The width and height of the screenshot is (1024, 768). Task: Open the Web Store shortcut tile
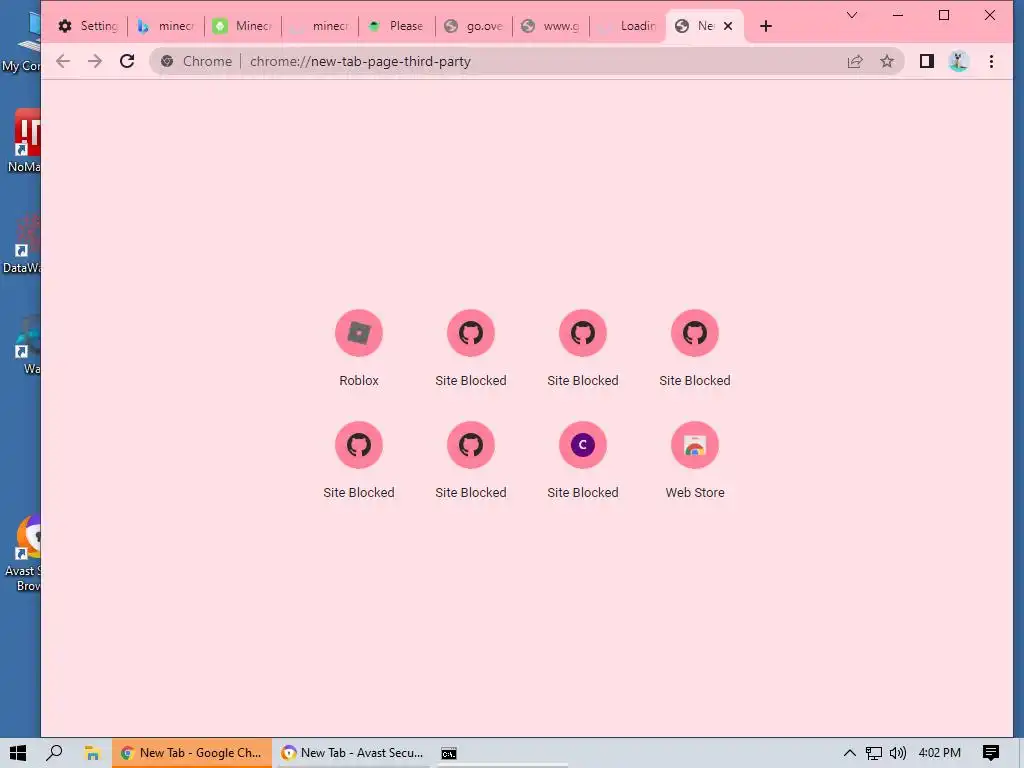coord(694,460)
